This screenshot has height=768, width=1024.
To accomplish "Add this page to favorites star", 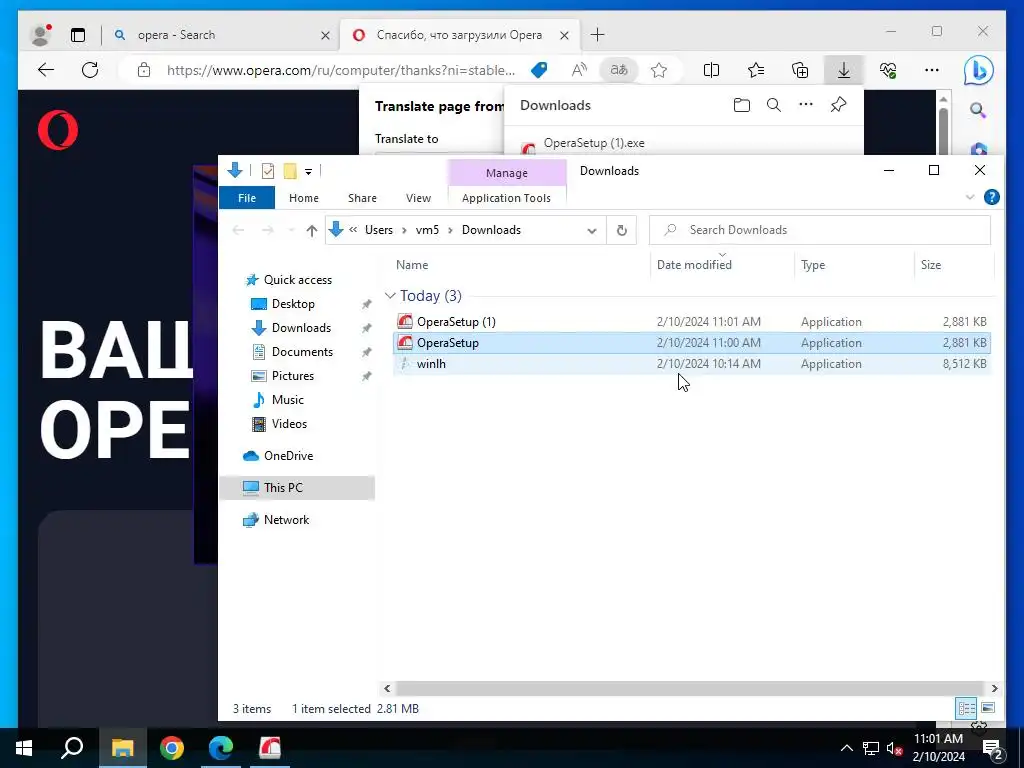I will tap(659, 70).
